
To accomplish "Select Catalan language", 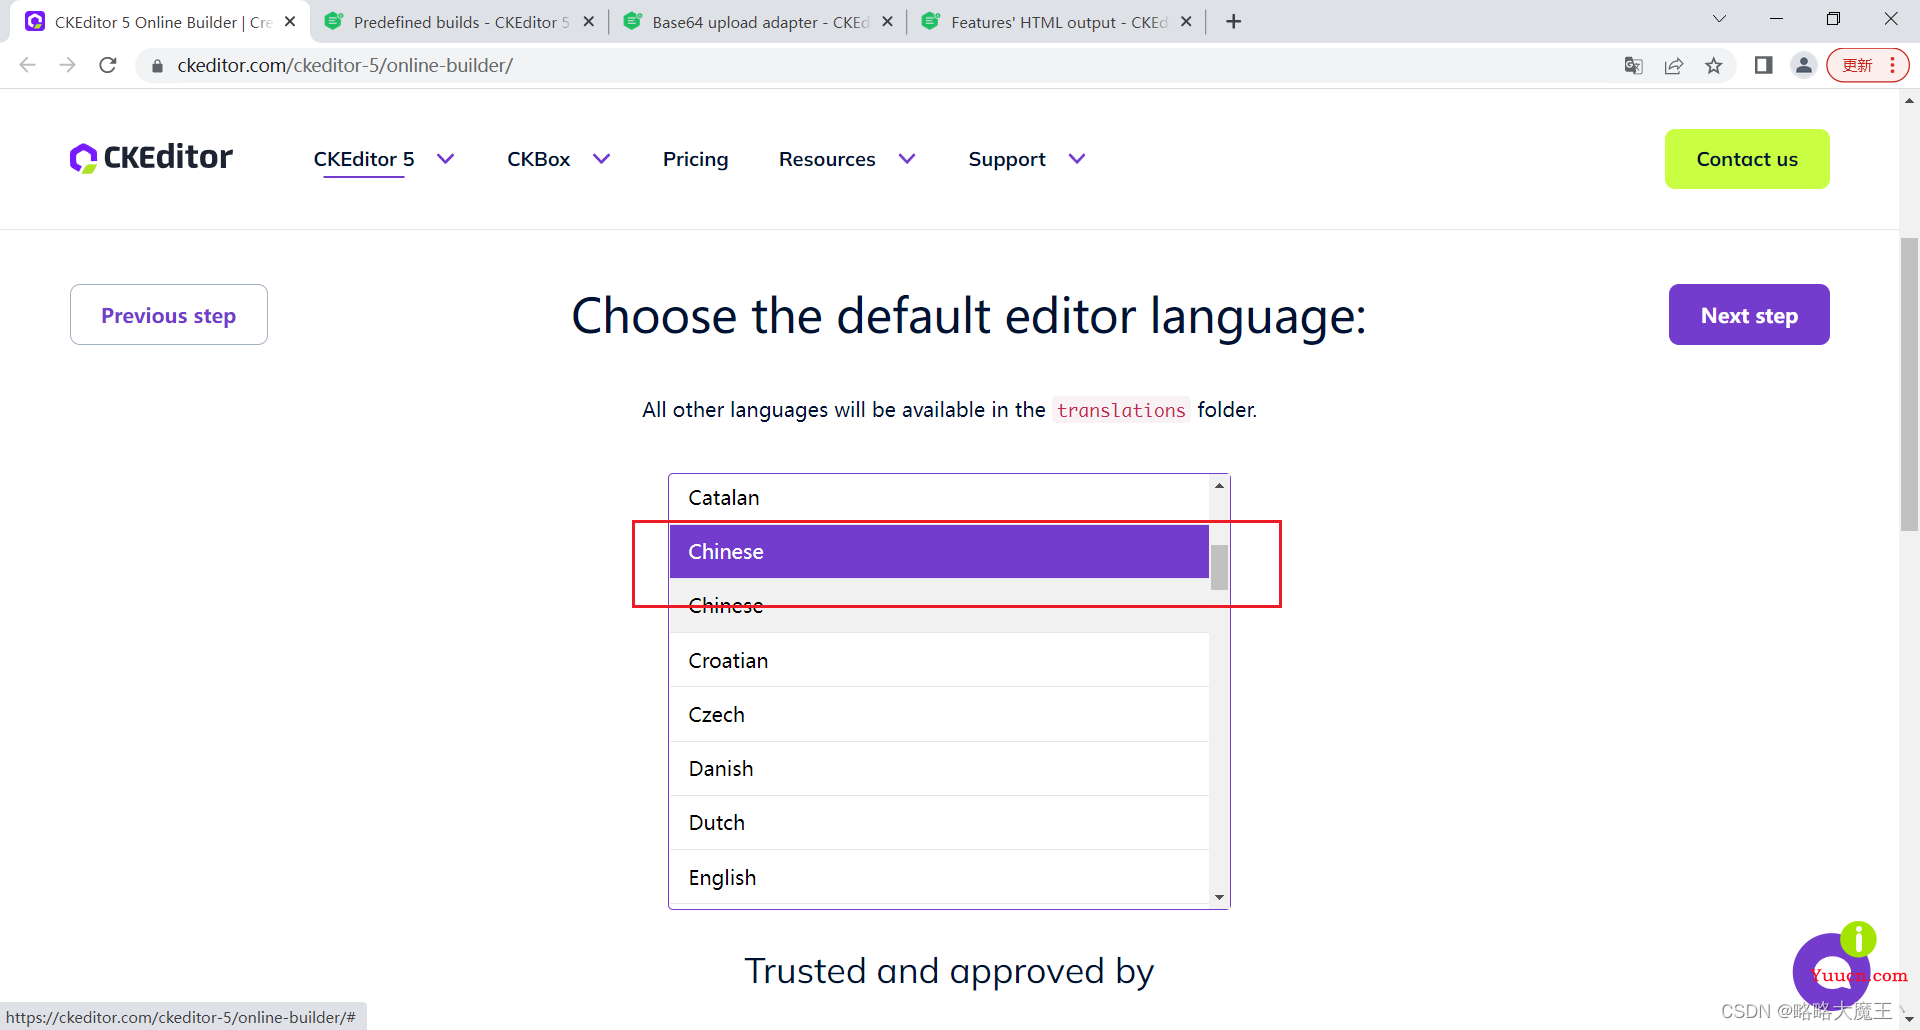I will [939, 498].
